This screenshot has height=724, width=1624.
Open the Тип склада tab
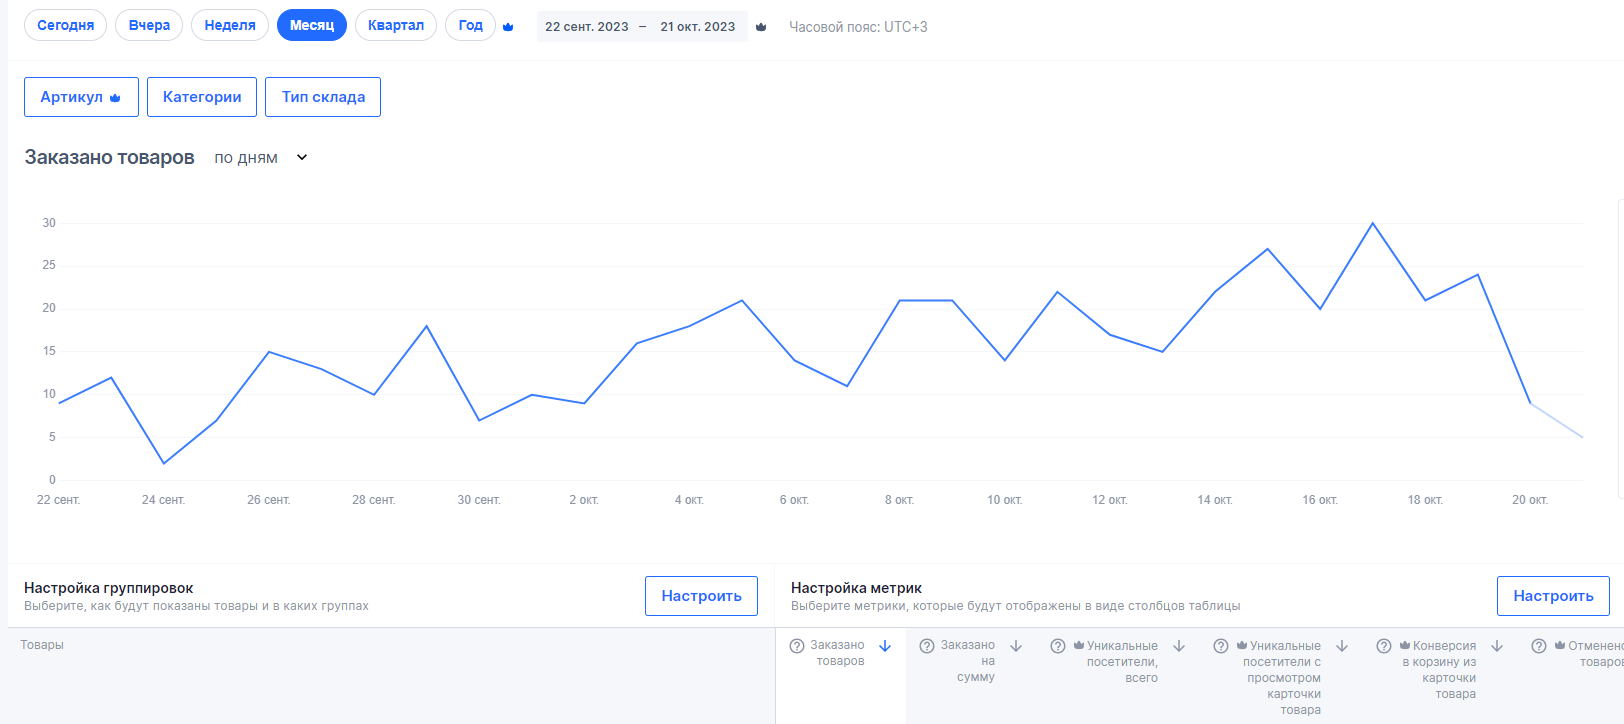(323, 97)
